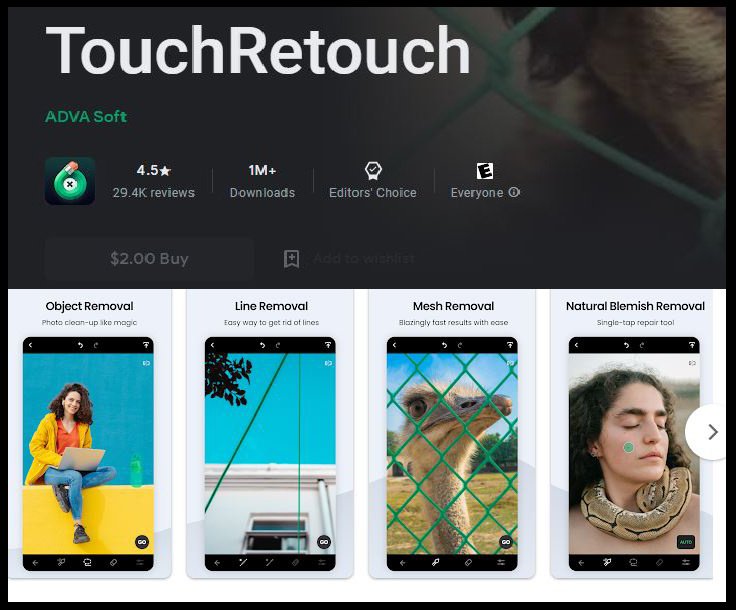This screenshot has height=610, width=736.
Task: Show next screenshots with the right arrow
Action: 713,432
